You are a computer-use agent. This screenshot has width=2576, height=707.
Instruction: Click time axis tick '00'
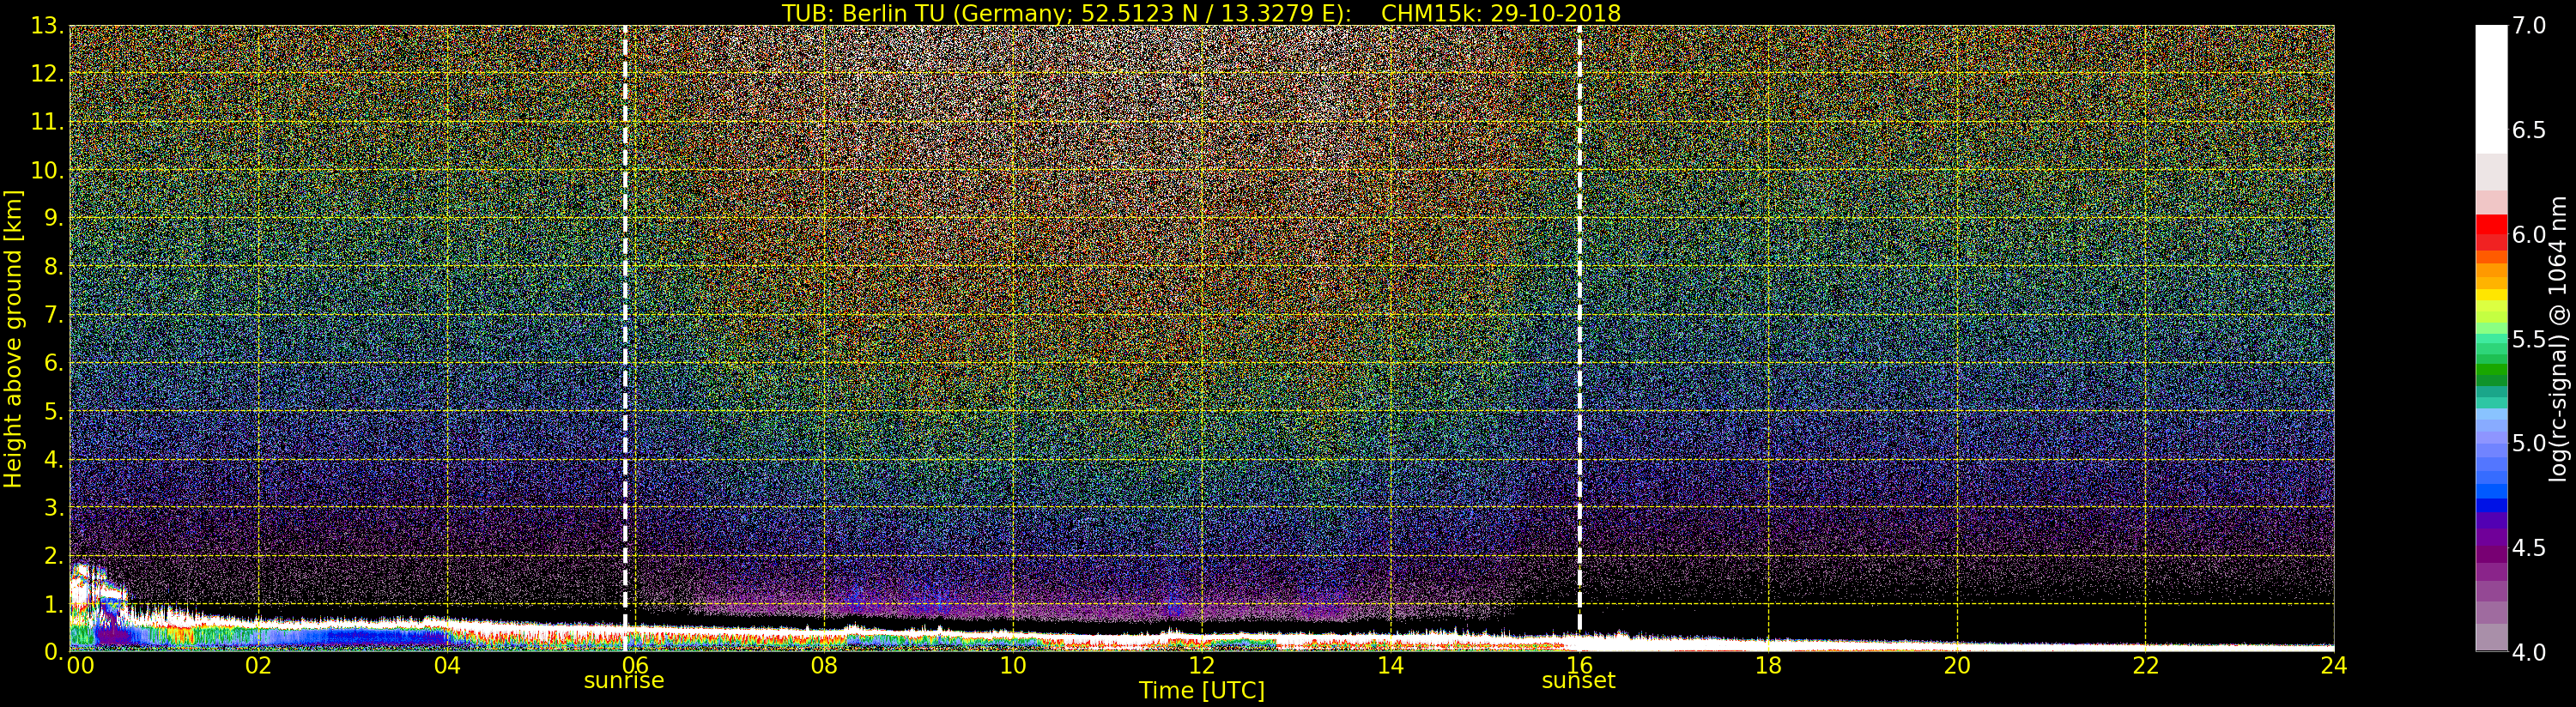[80, 665]
